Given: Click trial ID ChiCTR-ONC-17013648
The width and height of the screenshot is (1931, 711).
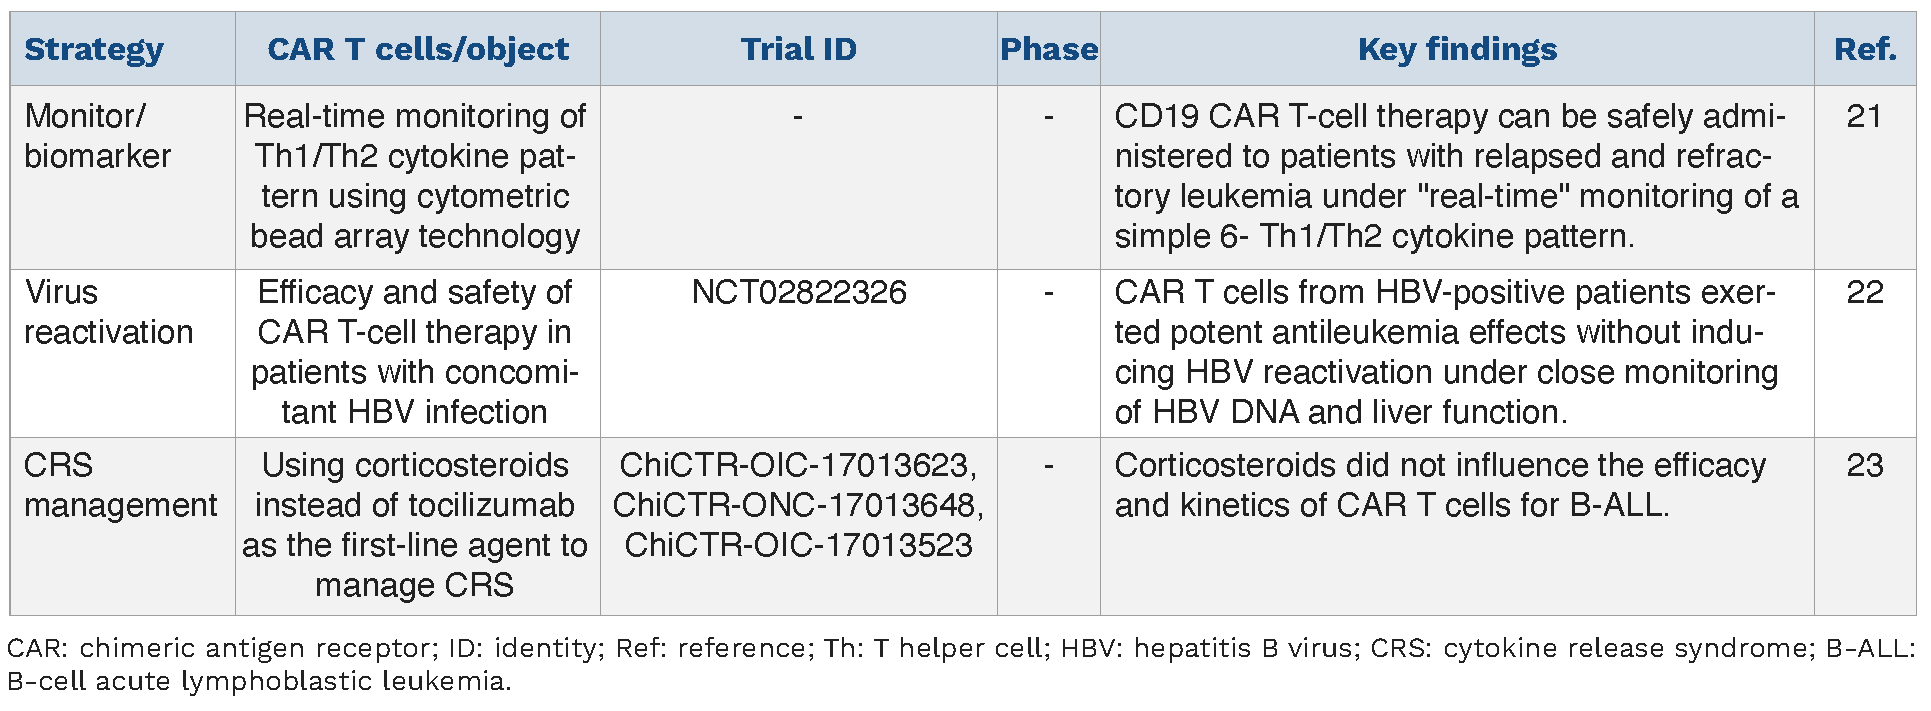Looking at the screenshot, I should [798, 505].
